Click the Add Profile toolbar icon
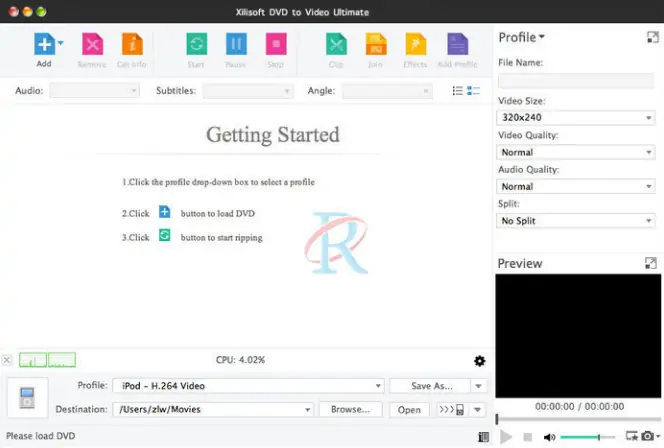Screen dimensions: 664x448 457,44
